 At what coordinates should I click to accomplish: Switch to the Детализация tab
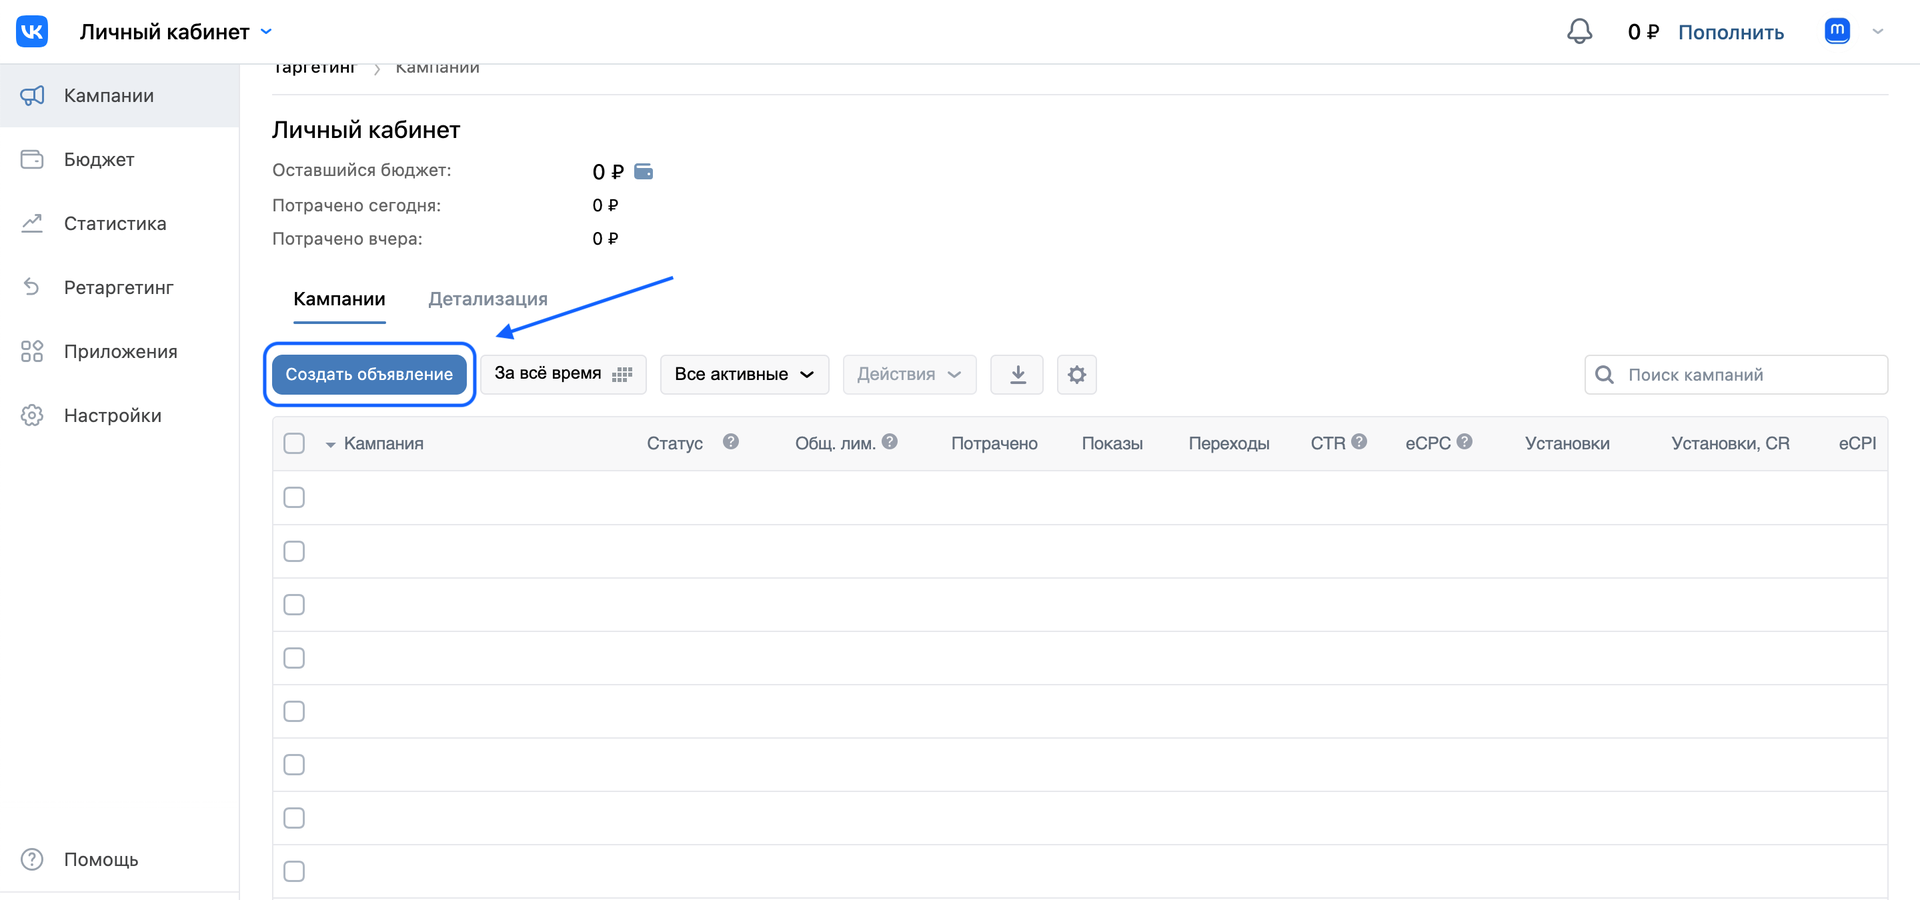488,299
